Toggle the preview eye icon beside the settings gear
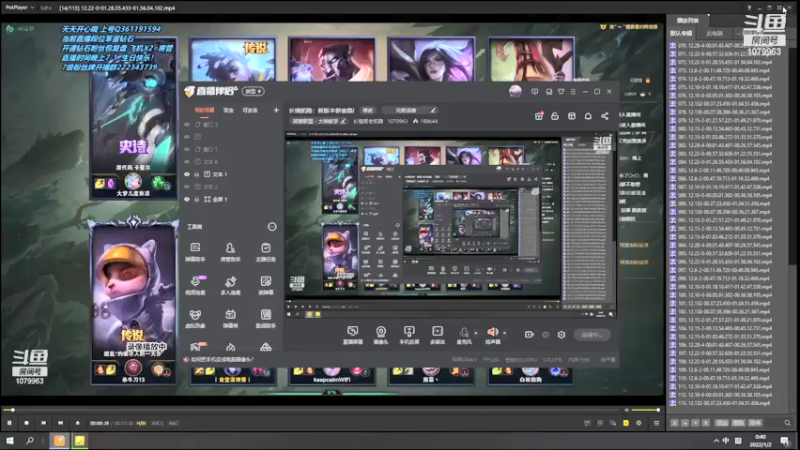800x450 pixels. tap(545, 335)
